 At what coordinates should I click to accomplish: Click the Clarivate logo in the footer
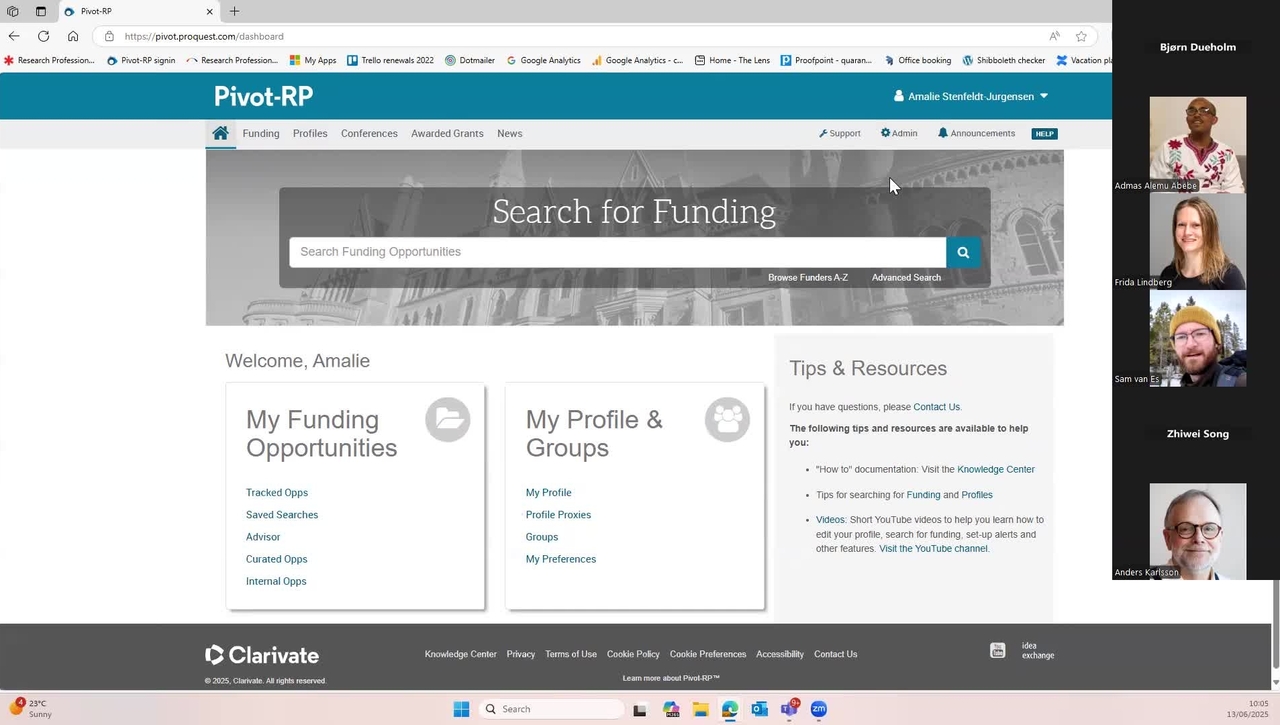point(262,655)
